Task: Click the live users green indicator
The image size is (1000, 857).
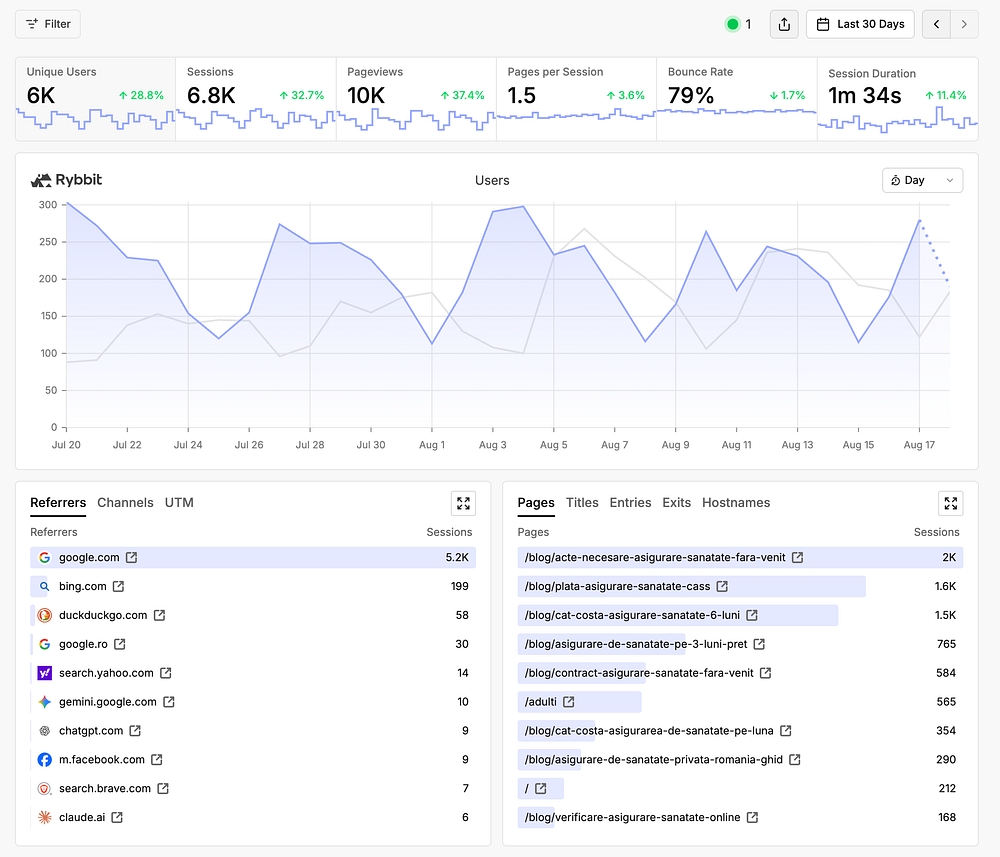Action: pos(733,24)
